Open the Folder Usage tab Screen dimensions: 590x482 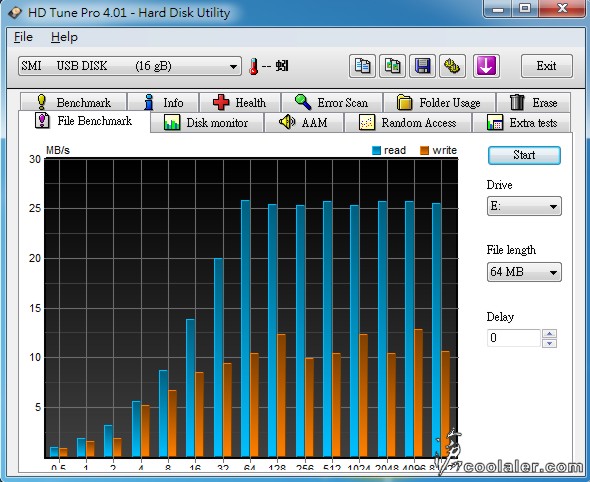coord(439,102)
